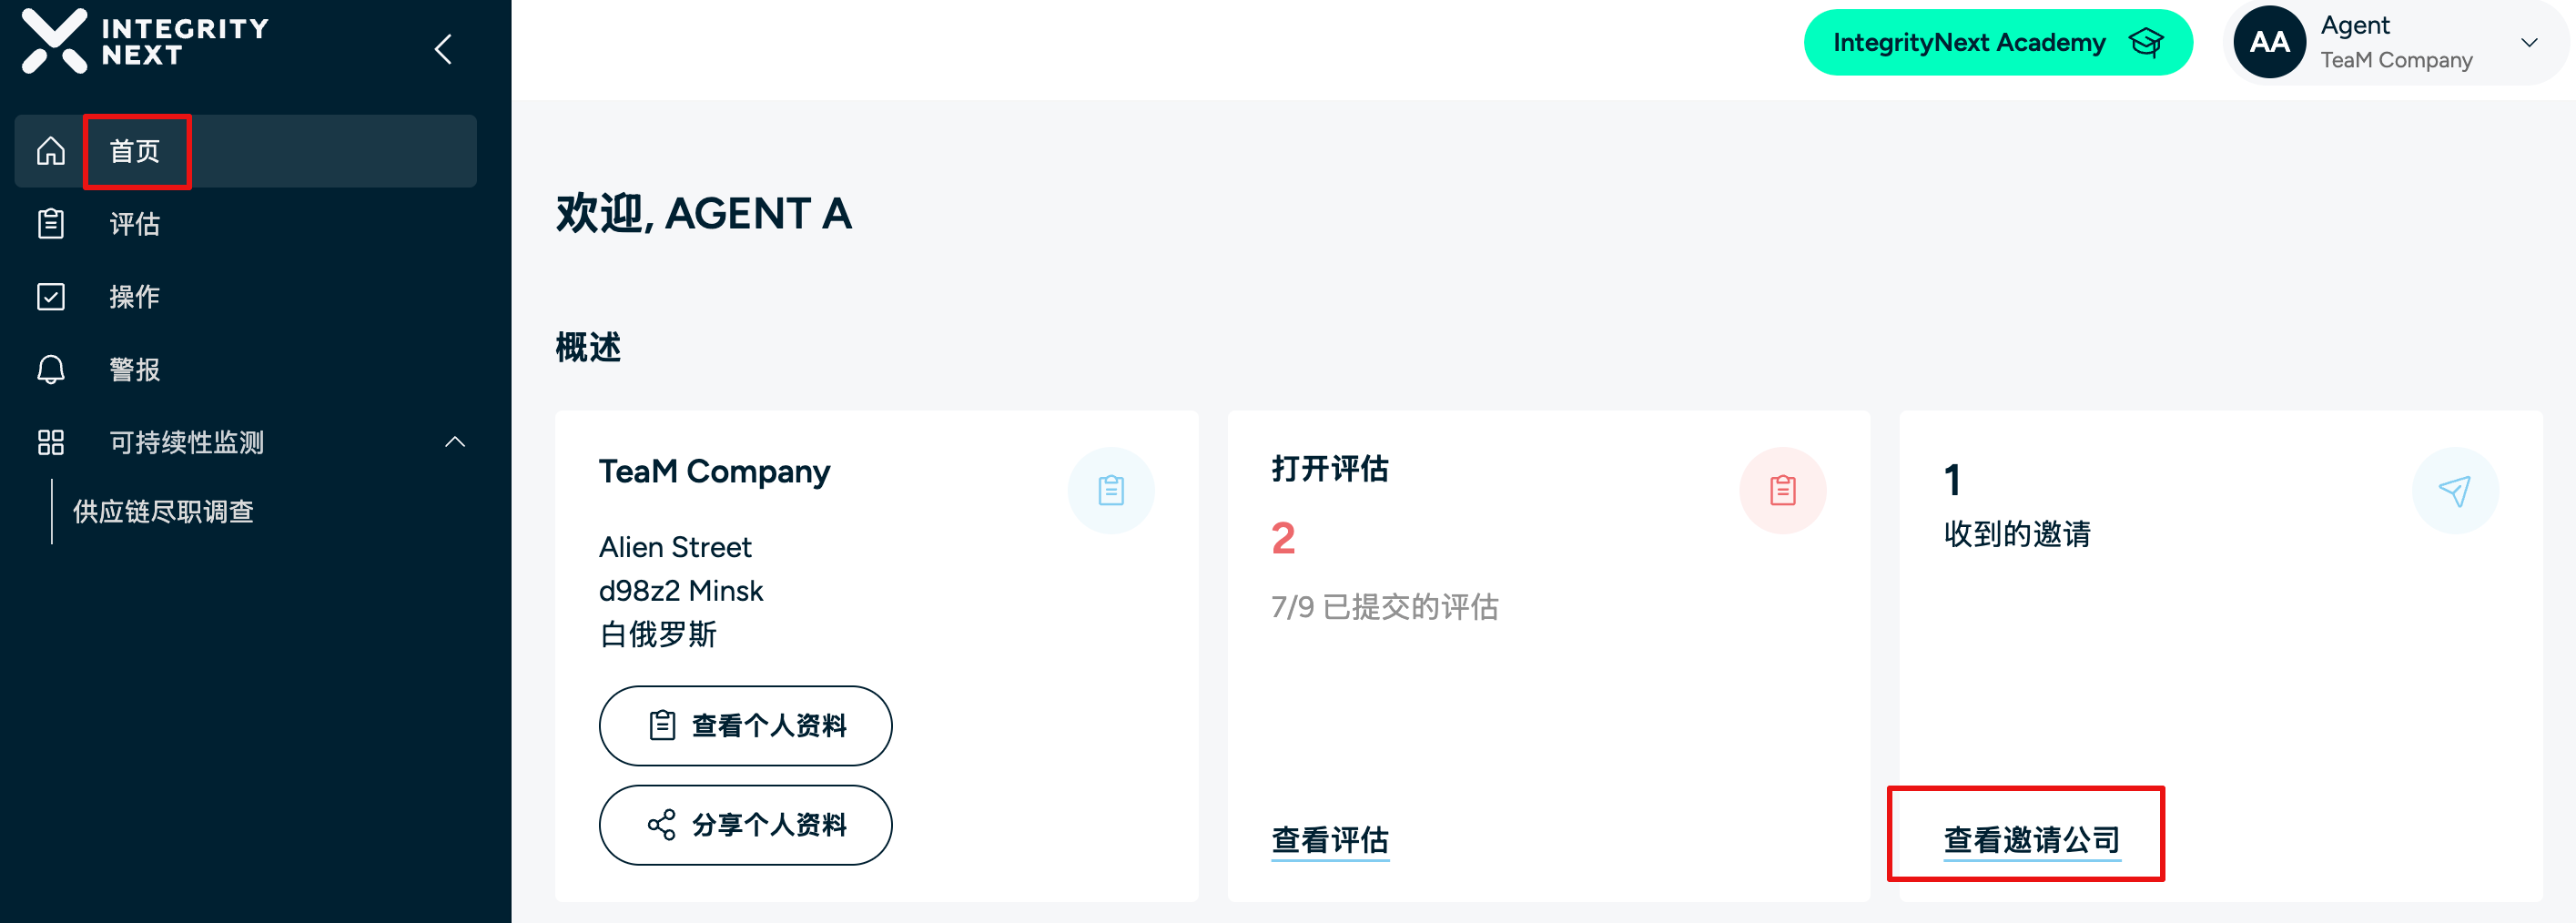2576x923 pixels.
Task: Click the AA user avatar
Action: click(2270, 42)
